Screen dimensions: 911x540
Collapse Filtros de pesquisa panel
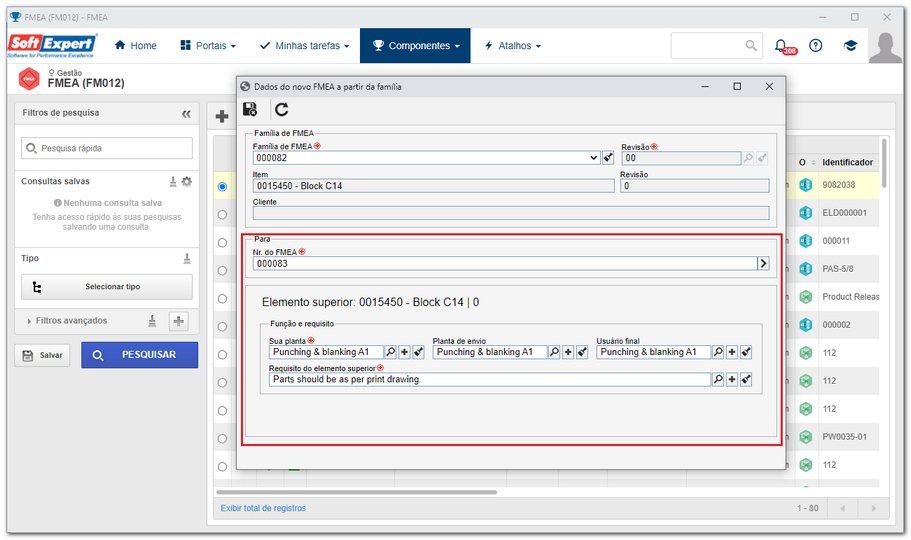[186, 114]
